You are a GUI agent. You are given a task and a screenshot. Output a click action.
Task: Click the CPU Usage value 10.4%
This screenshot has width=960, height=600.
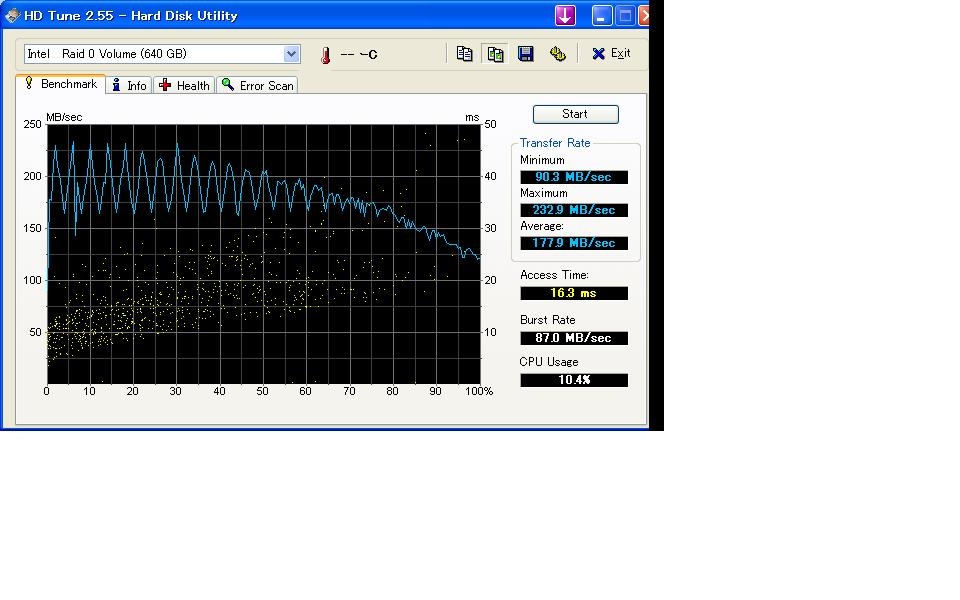574,380
